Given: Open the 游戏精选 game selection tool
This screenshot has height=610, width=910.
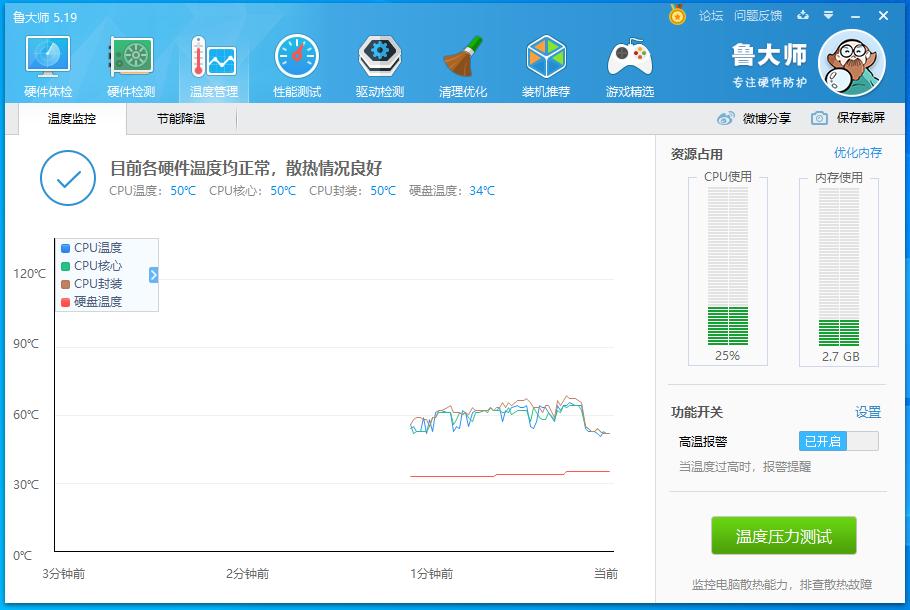Looking at the screenshot, I should 628,63.
